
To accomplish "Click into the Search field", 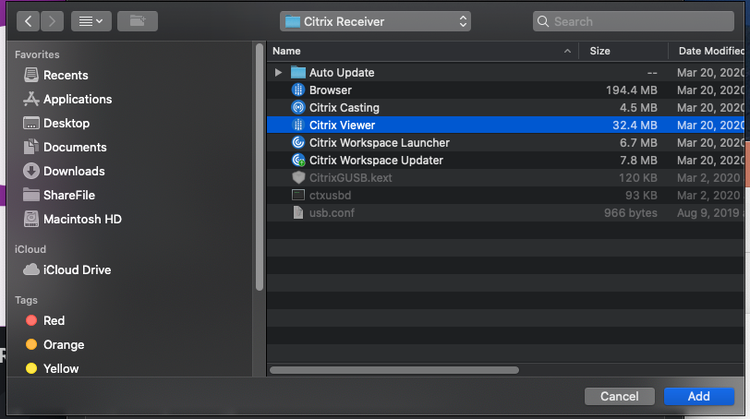I will click(x=633, y=22).
